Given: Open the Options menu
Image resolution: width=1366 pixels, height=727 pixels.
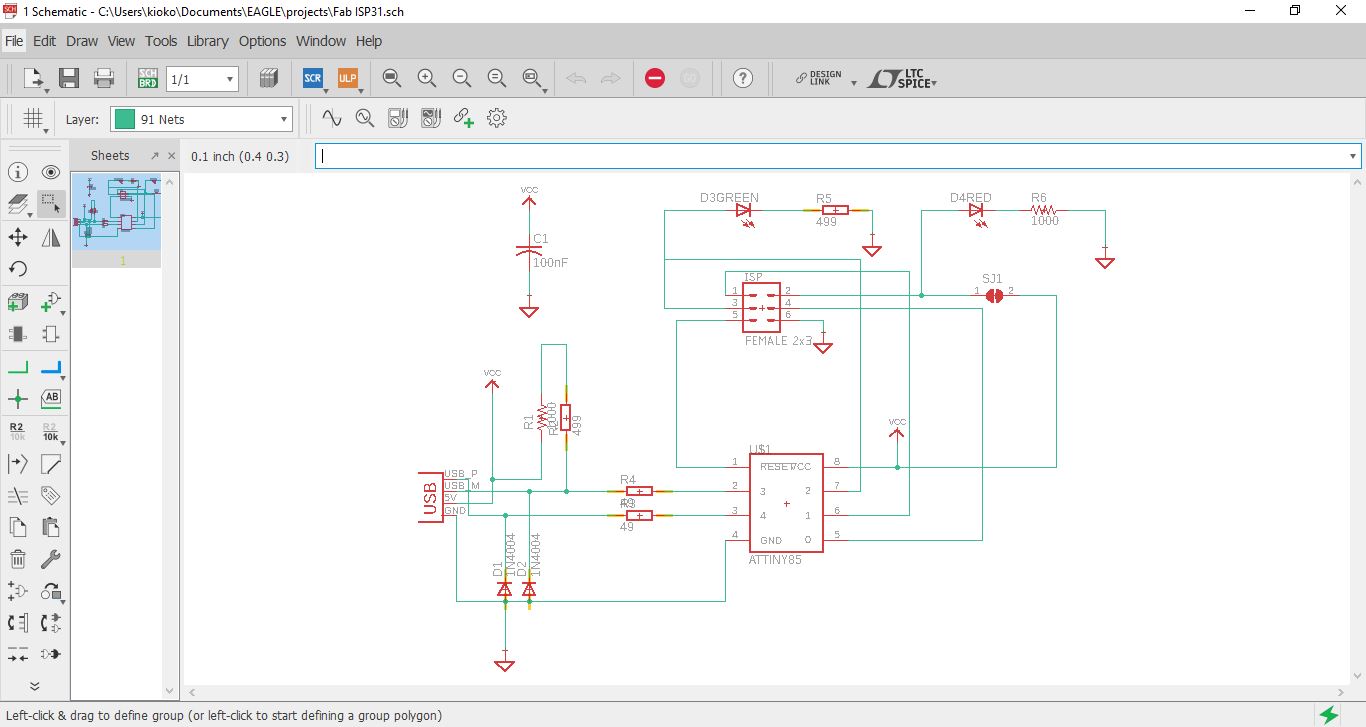Looking at the screenshot, I should [x=262, y=41].
